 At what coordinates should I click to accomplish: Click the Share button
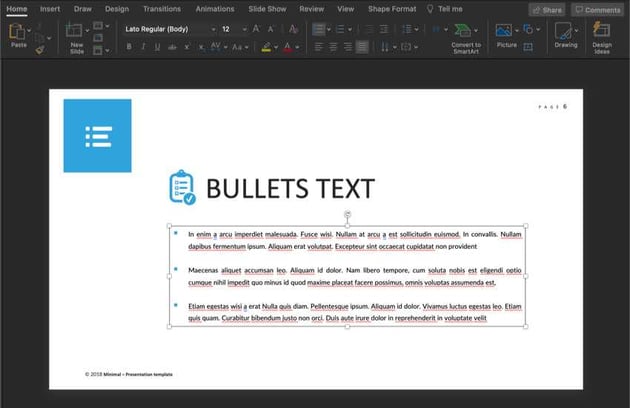point(547,9)
